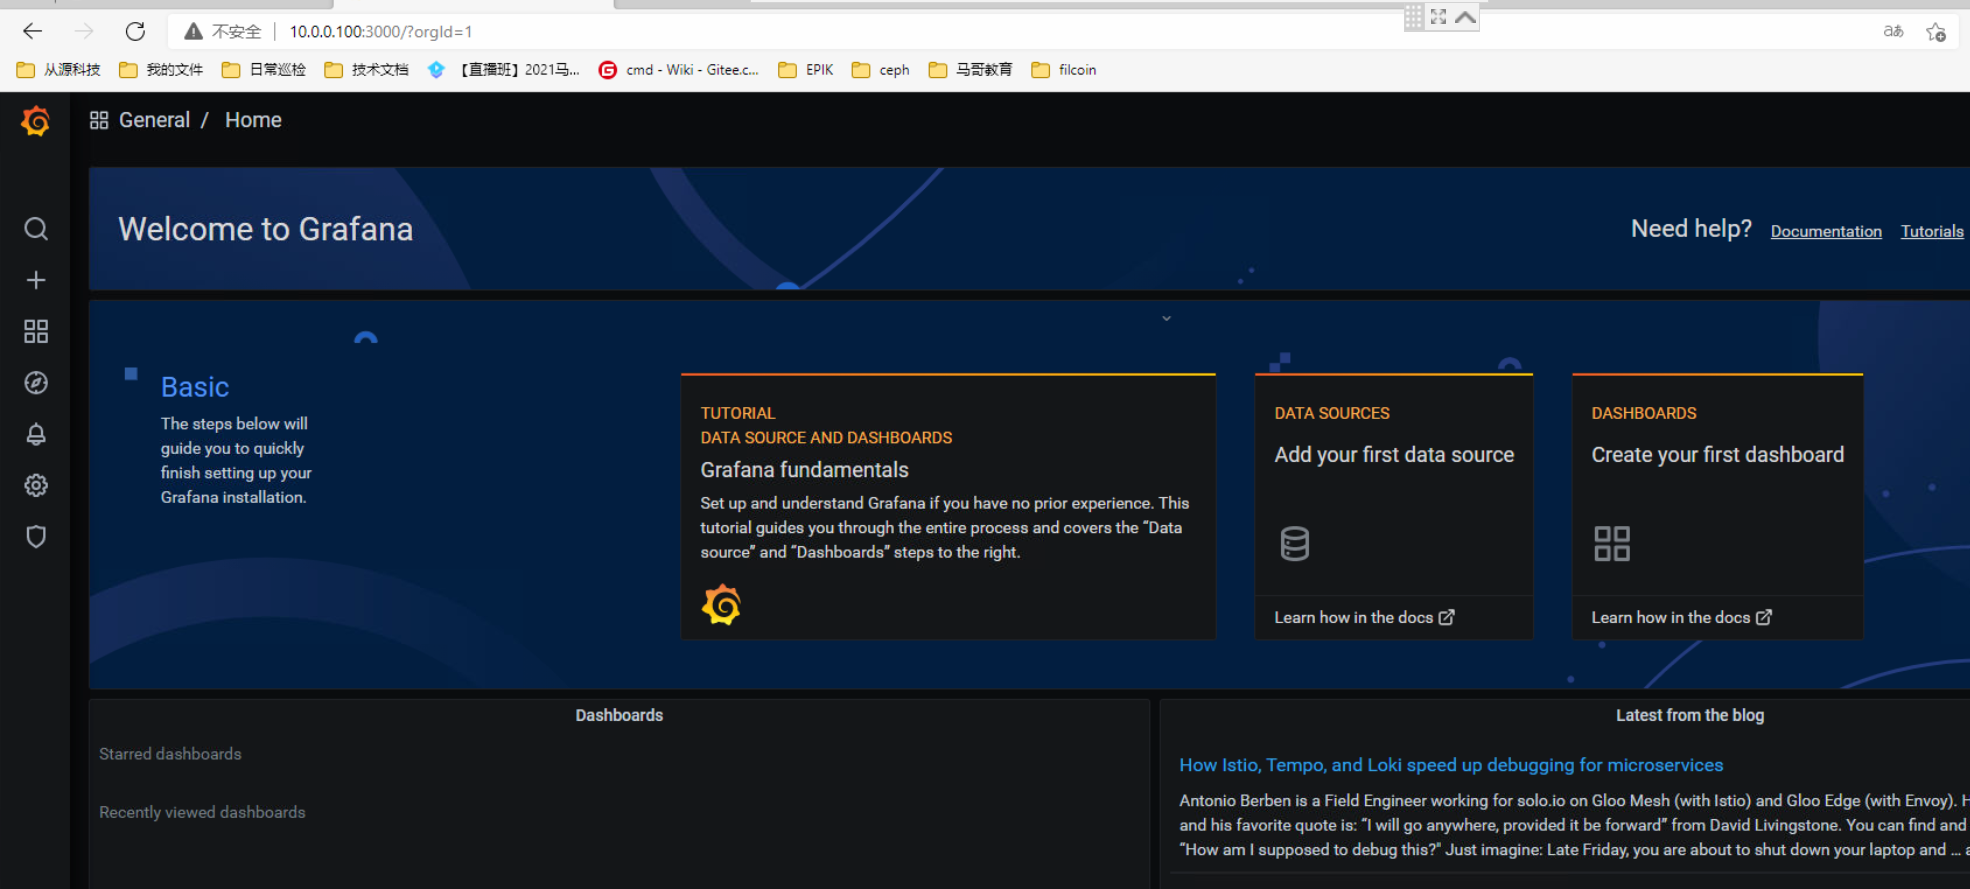This screenshot has width=1970, height=889.
Task: Open the 日常巡检 bookmark folder
Action: click(264, 70)
